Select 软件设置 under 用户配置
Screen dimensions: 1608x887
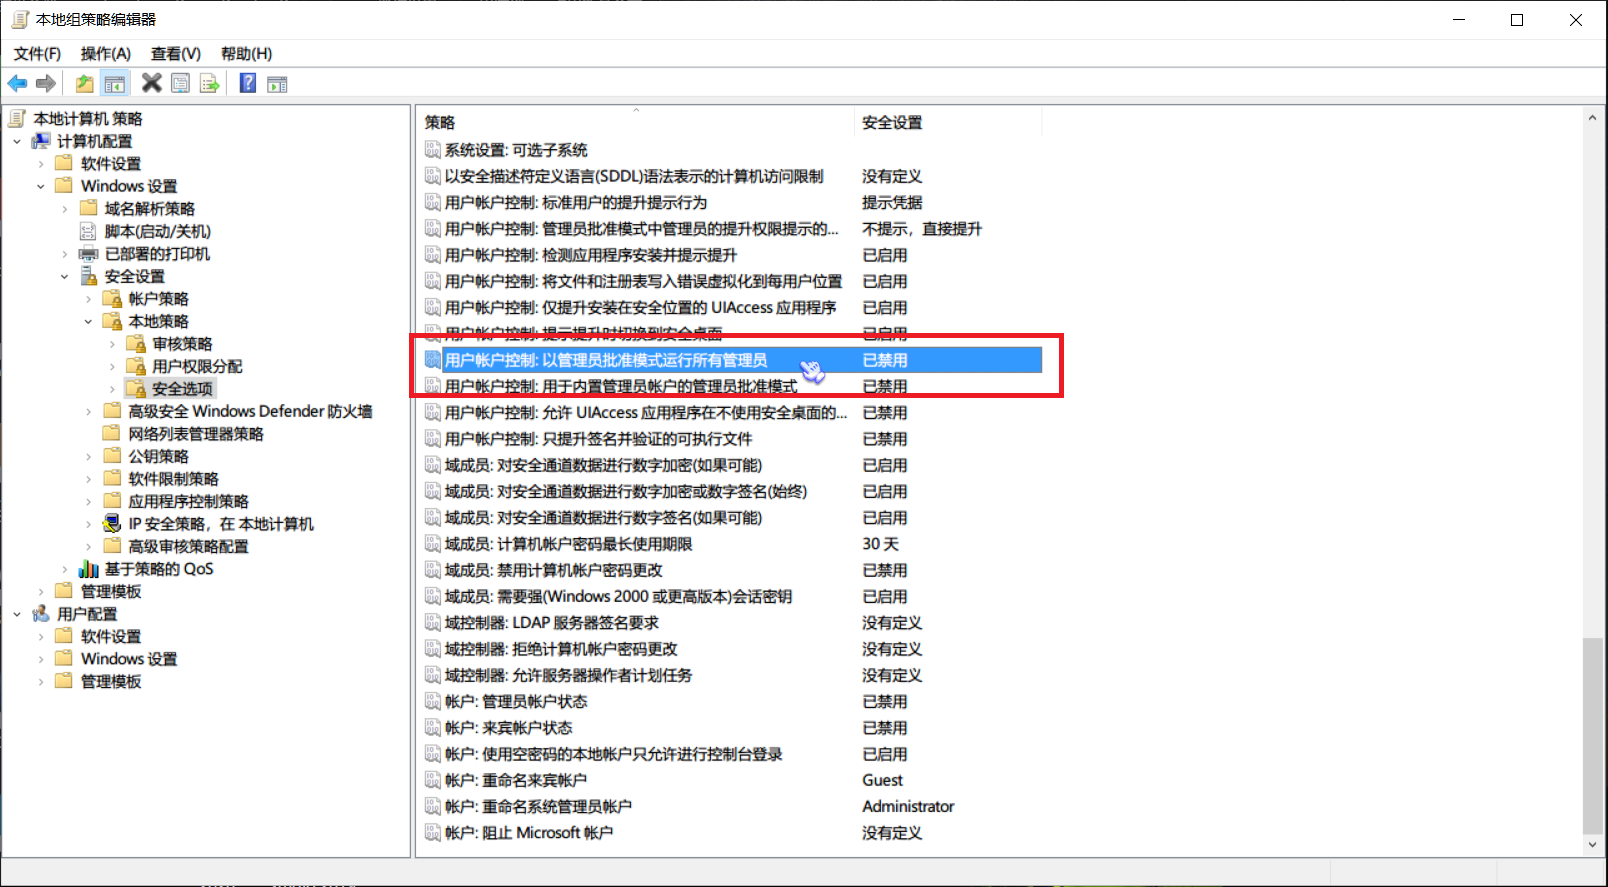pyautogui.click(x=111, y=636)
